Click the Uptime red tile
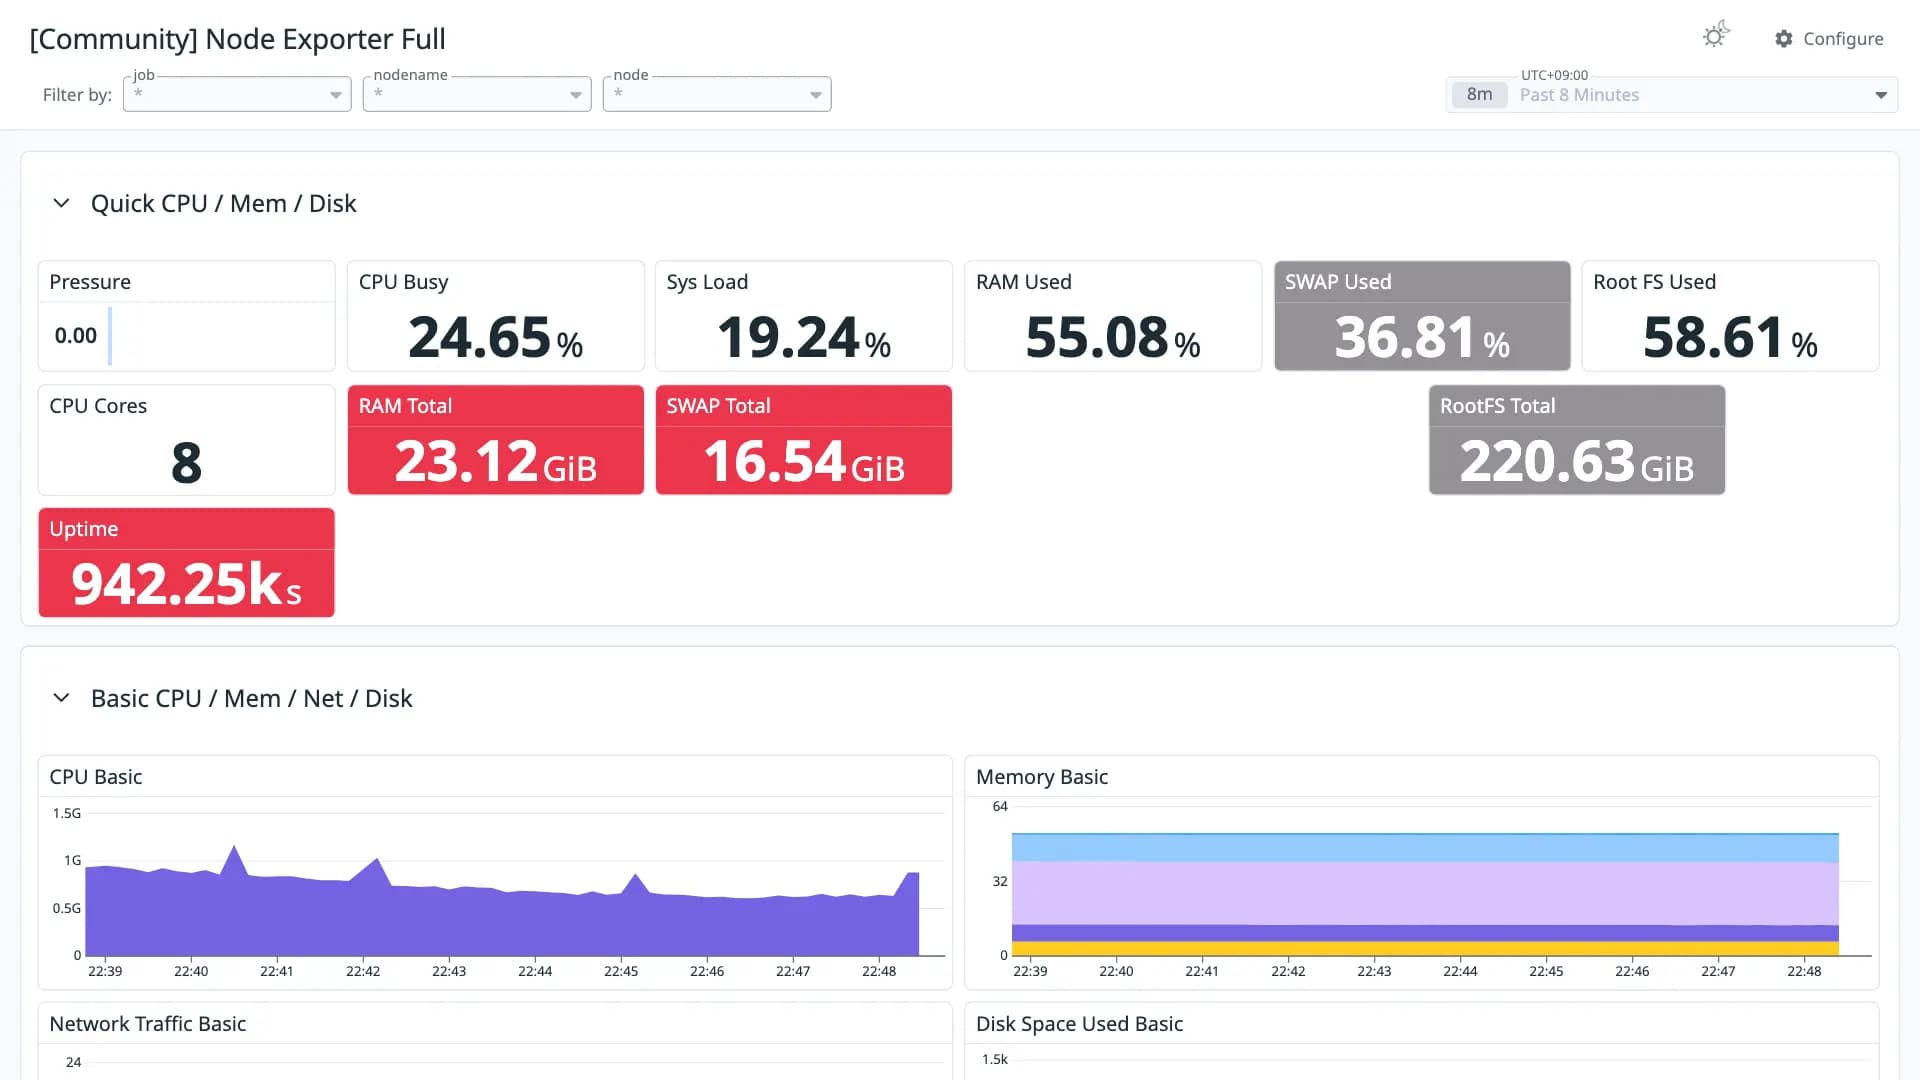The height and width of the screenshot is (1080, 1920). 186,563
